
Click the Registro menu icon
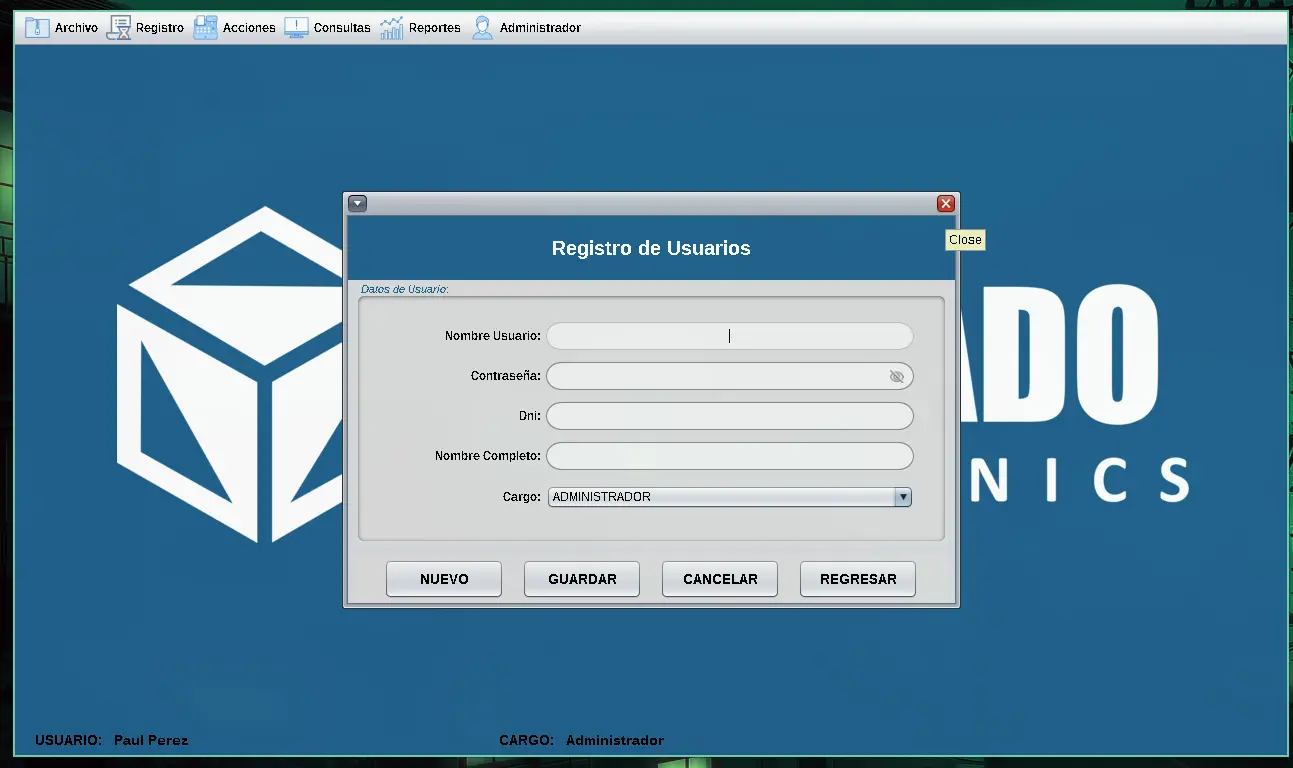point(119,28)
